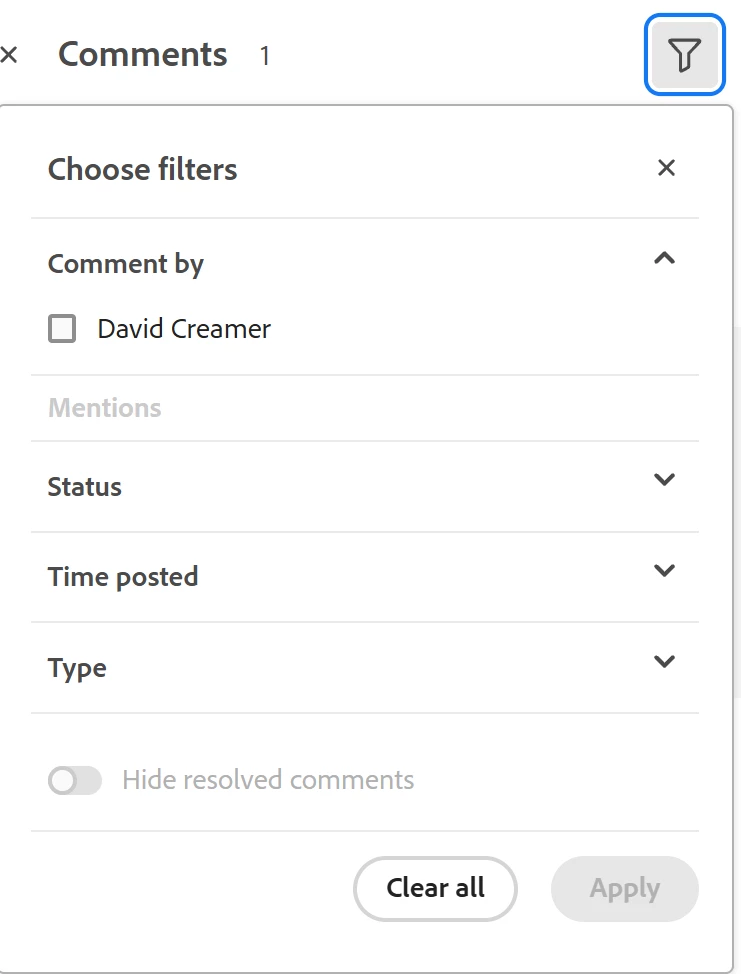Click the funnel filter icon
Screen dimensions: 741x974
pyautogui.click(x=684, y=55)
